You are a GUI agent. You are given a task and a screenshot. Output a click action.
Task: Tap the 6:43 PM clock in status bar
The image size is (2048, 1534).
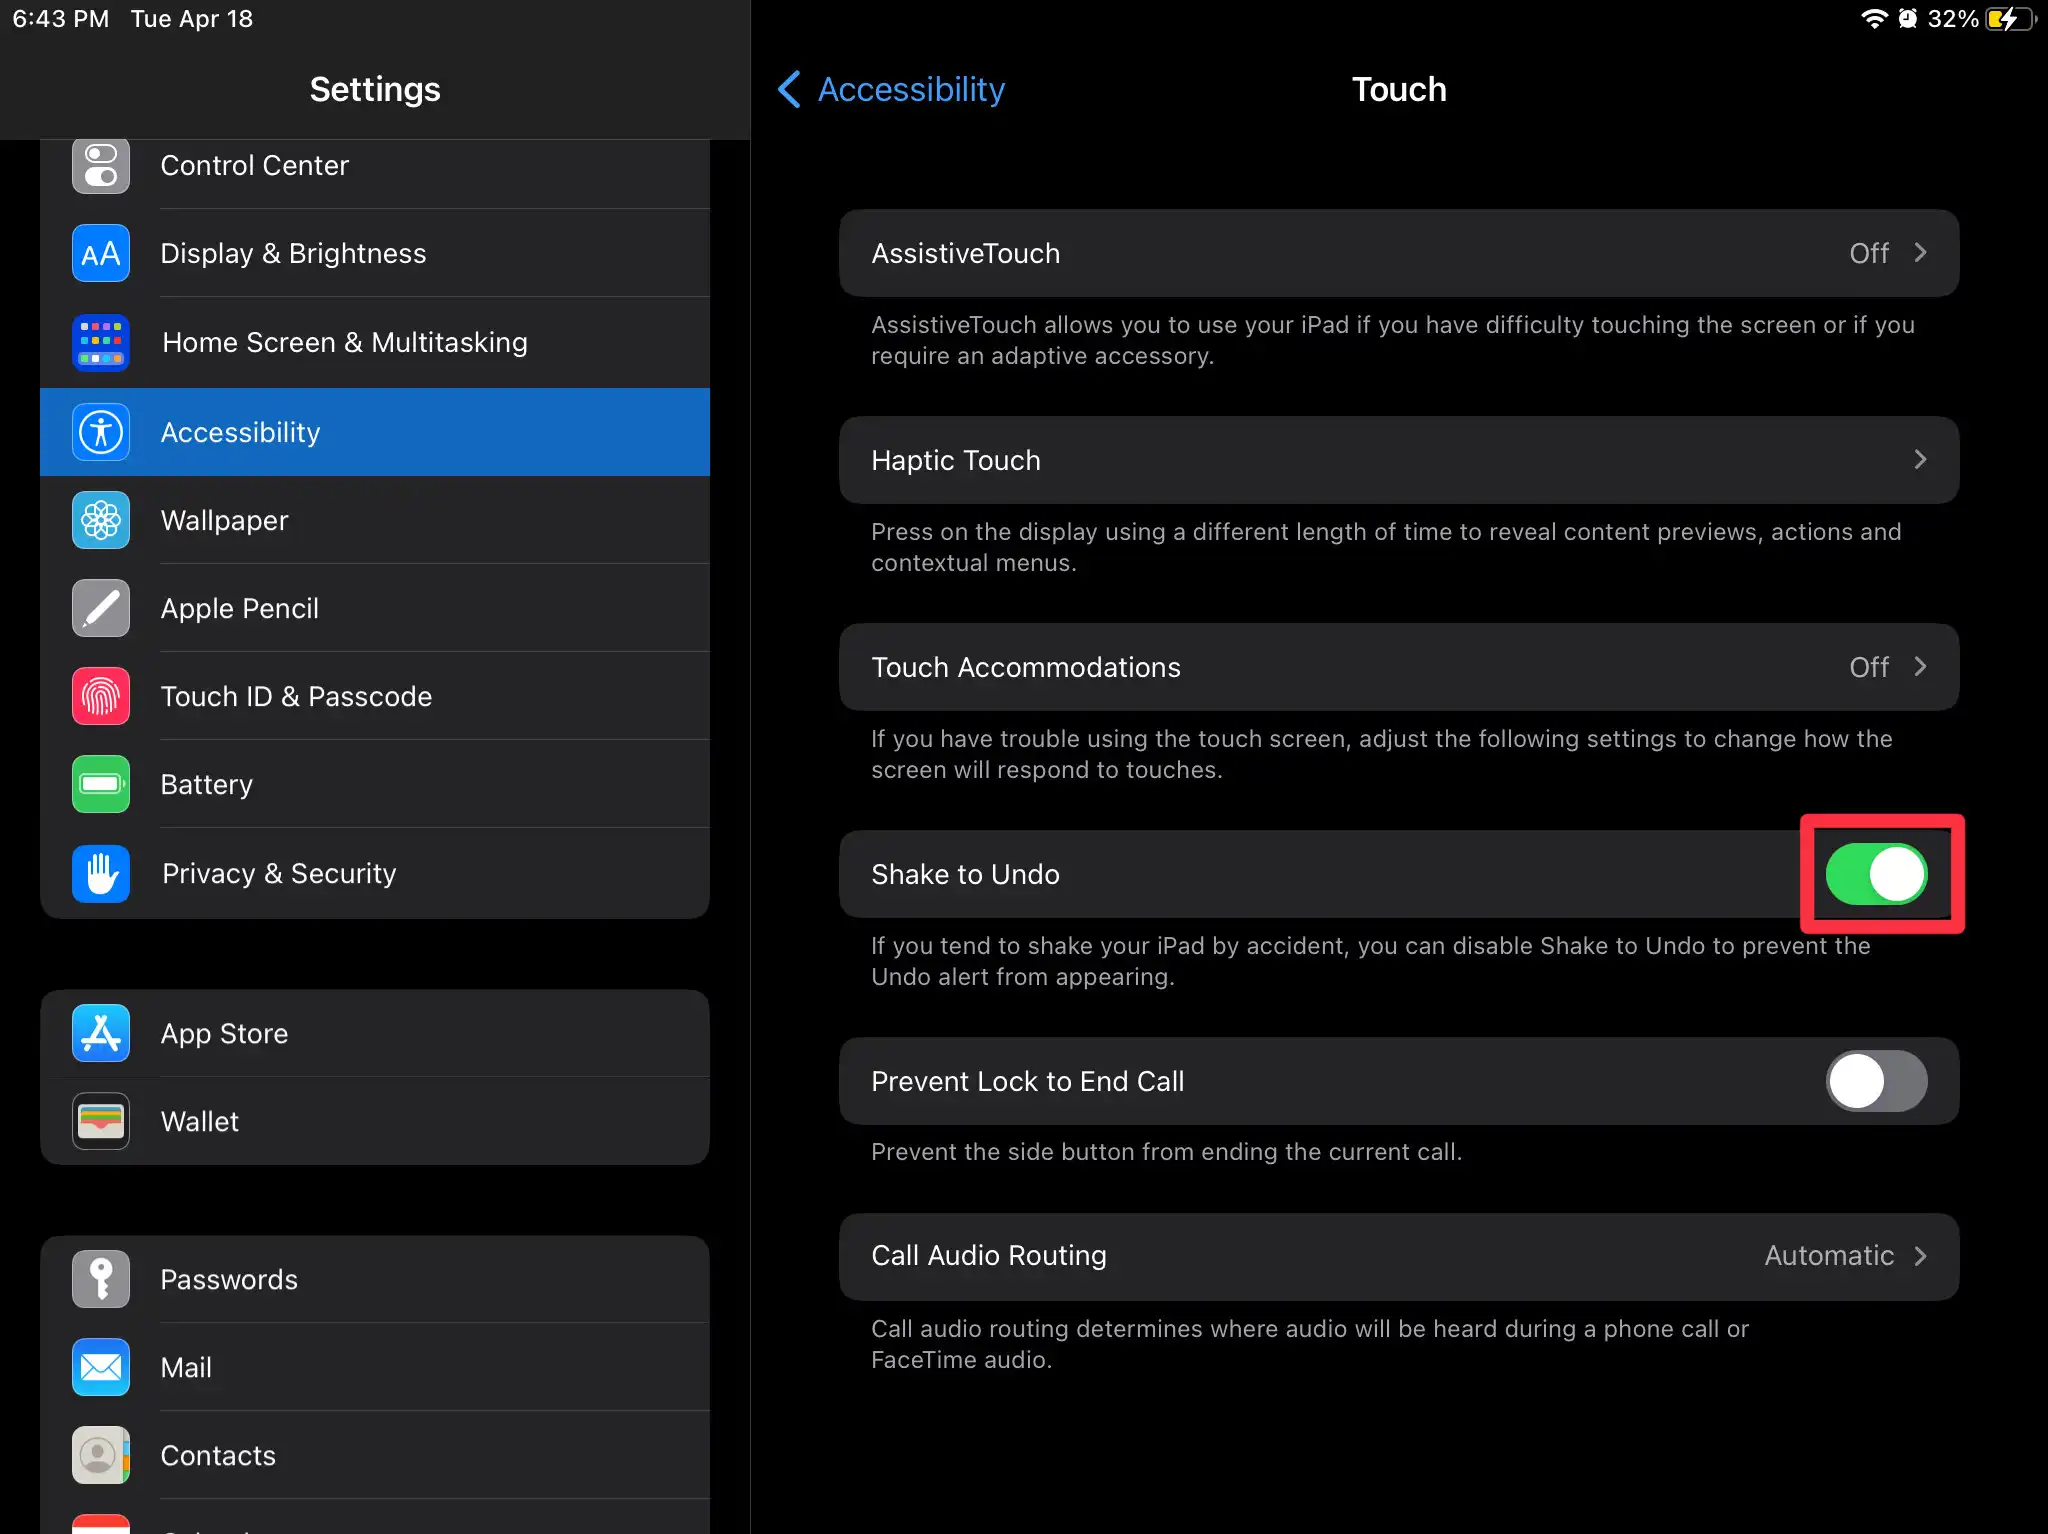tap(60, 19)
